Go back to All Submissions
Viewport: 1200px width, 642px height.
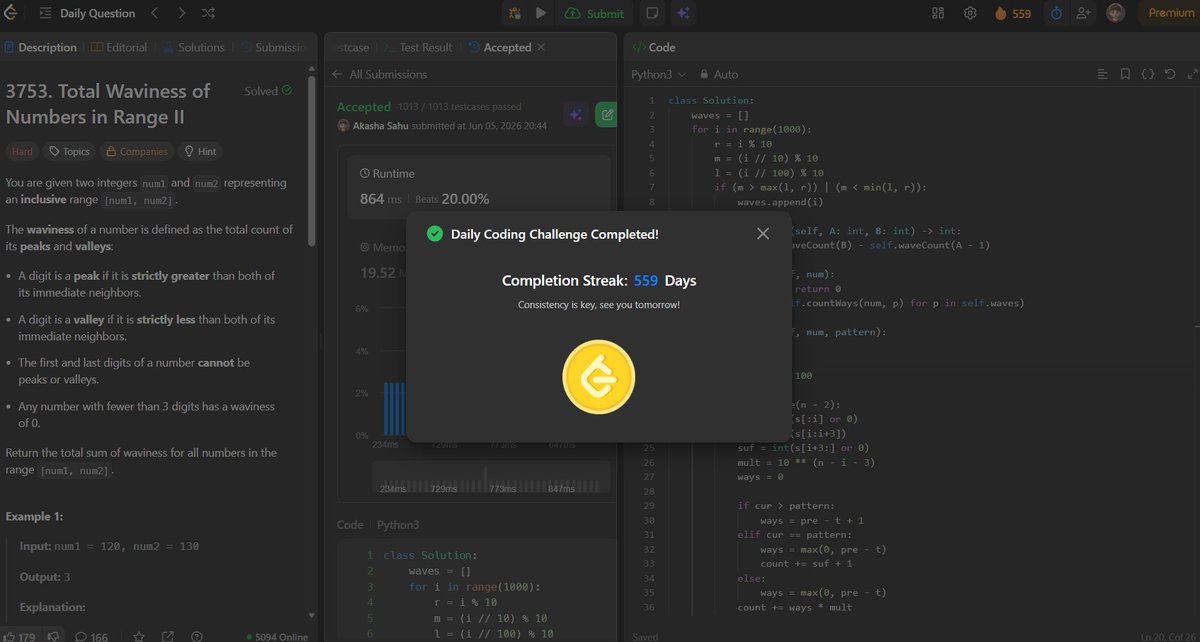coord(380,74)
